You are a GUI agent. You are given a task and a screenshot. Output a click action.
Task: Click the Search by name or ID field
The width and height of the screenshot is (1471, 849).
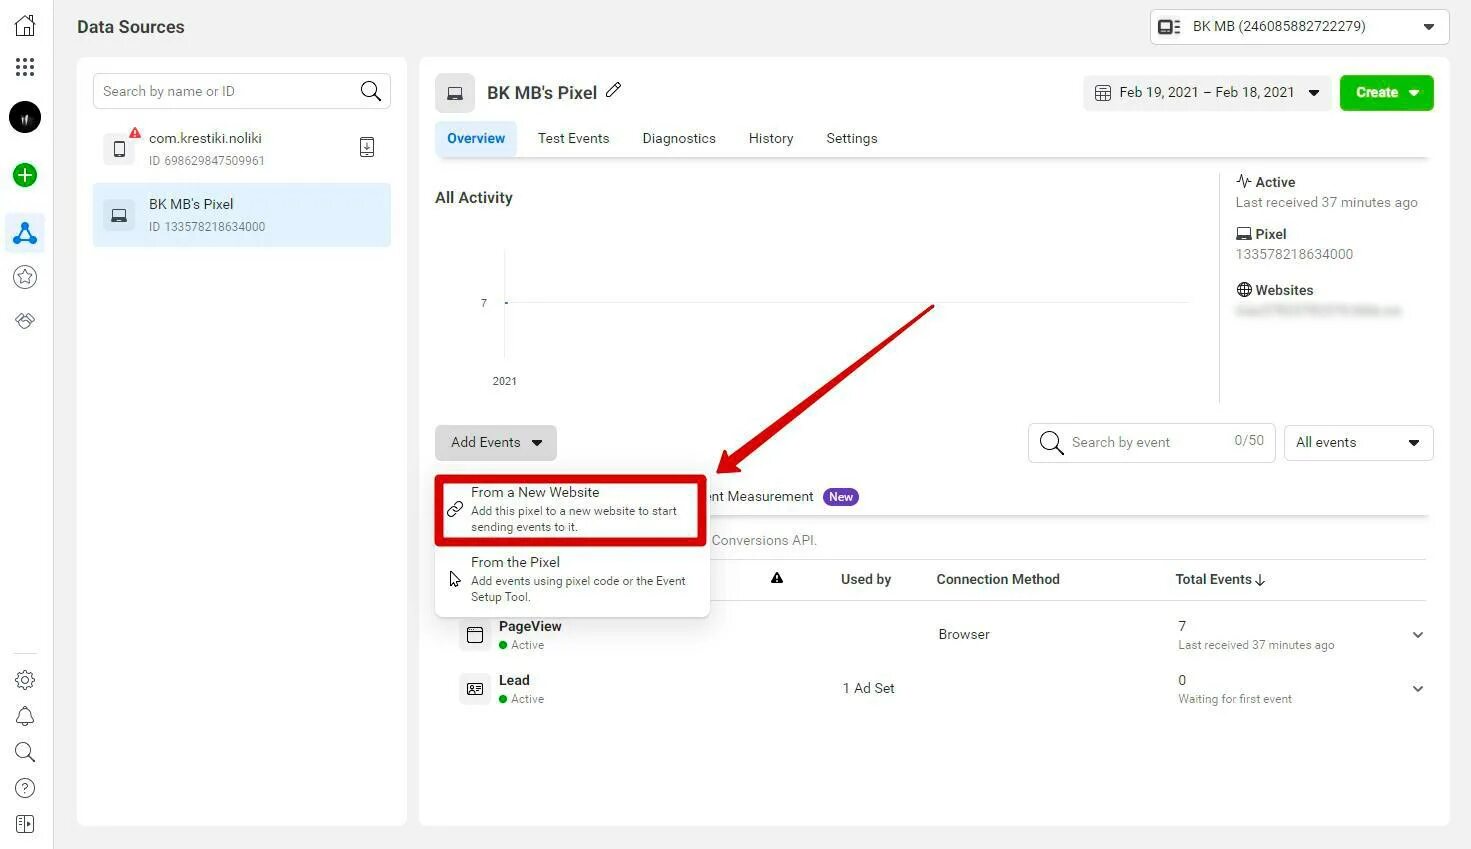pos(242,91)
